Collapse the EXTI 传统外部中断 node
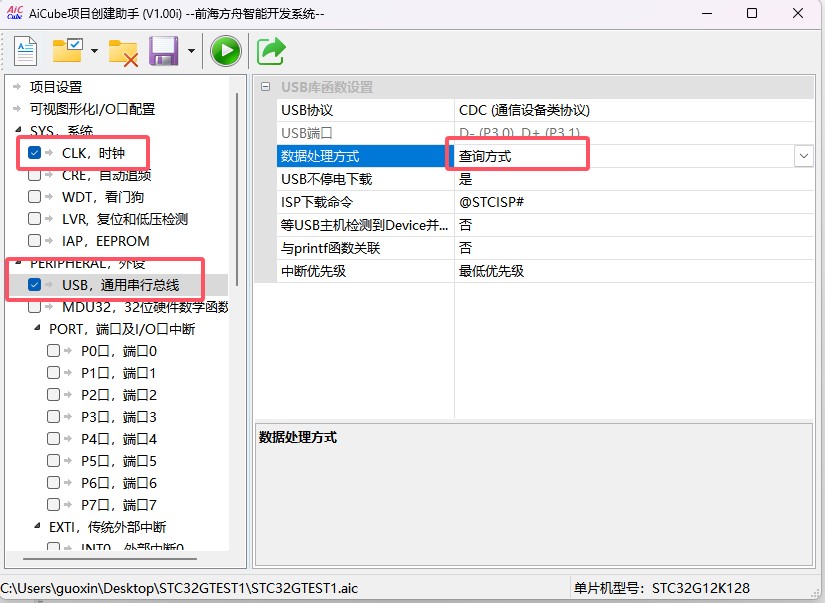The height and width of the screenshot is (603, 825). pos(37,526)
